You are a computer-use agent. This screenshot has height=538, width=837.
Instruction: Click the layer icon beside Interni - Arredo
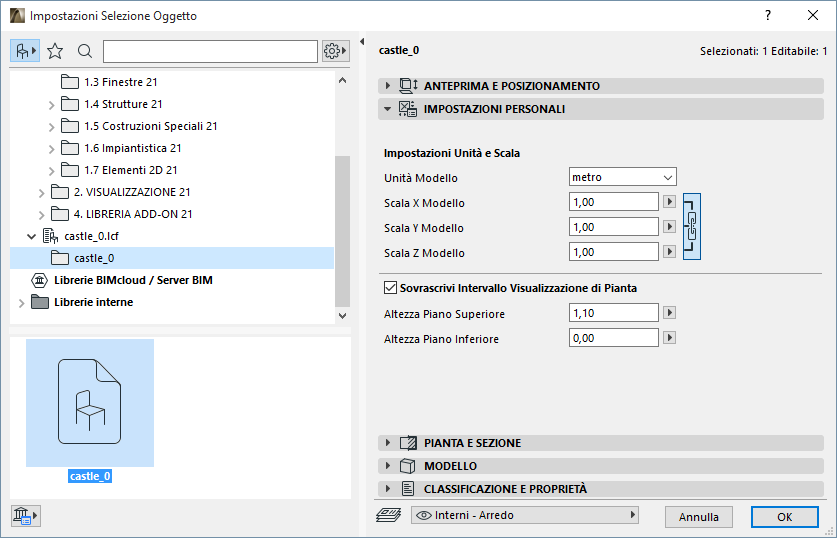point(387,516)
